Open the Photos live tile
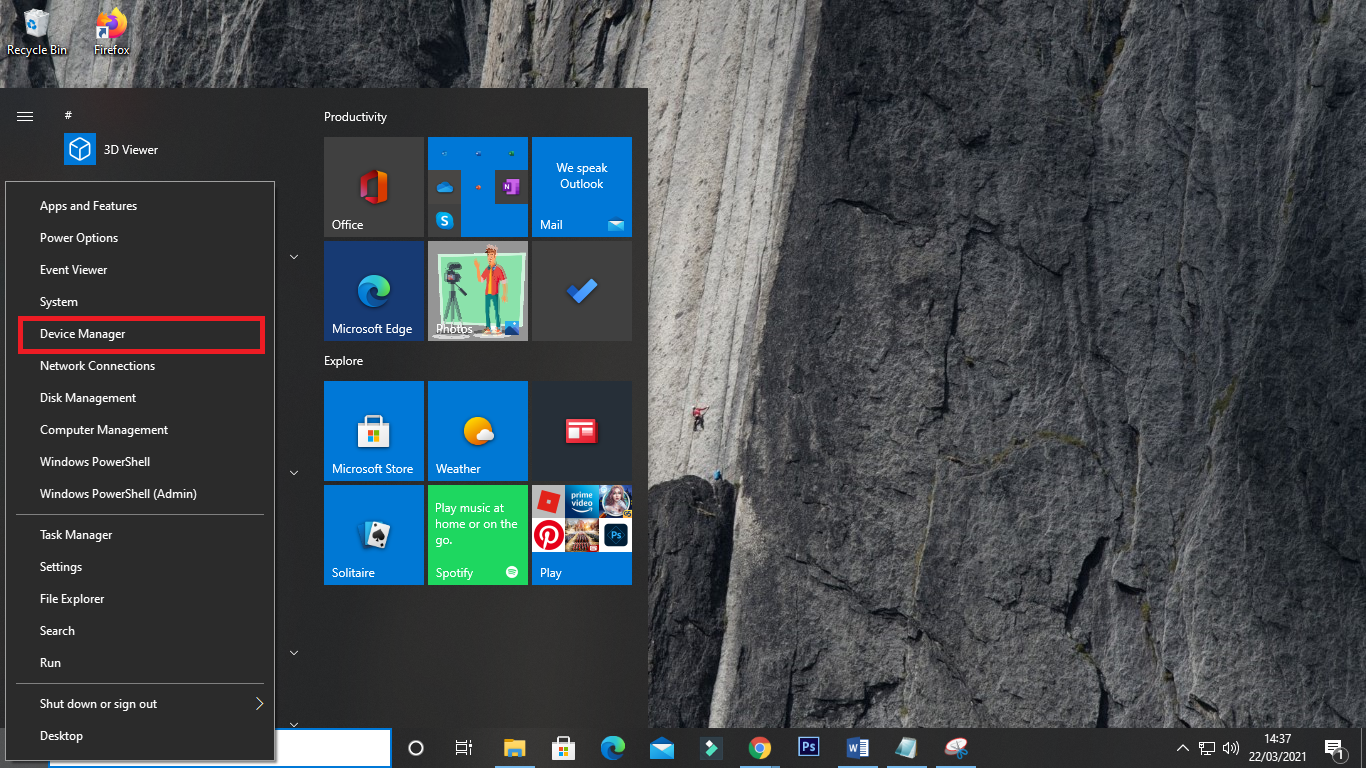Viewport: 1366px width, 768px height. (x=478, y=291)
